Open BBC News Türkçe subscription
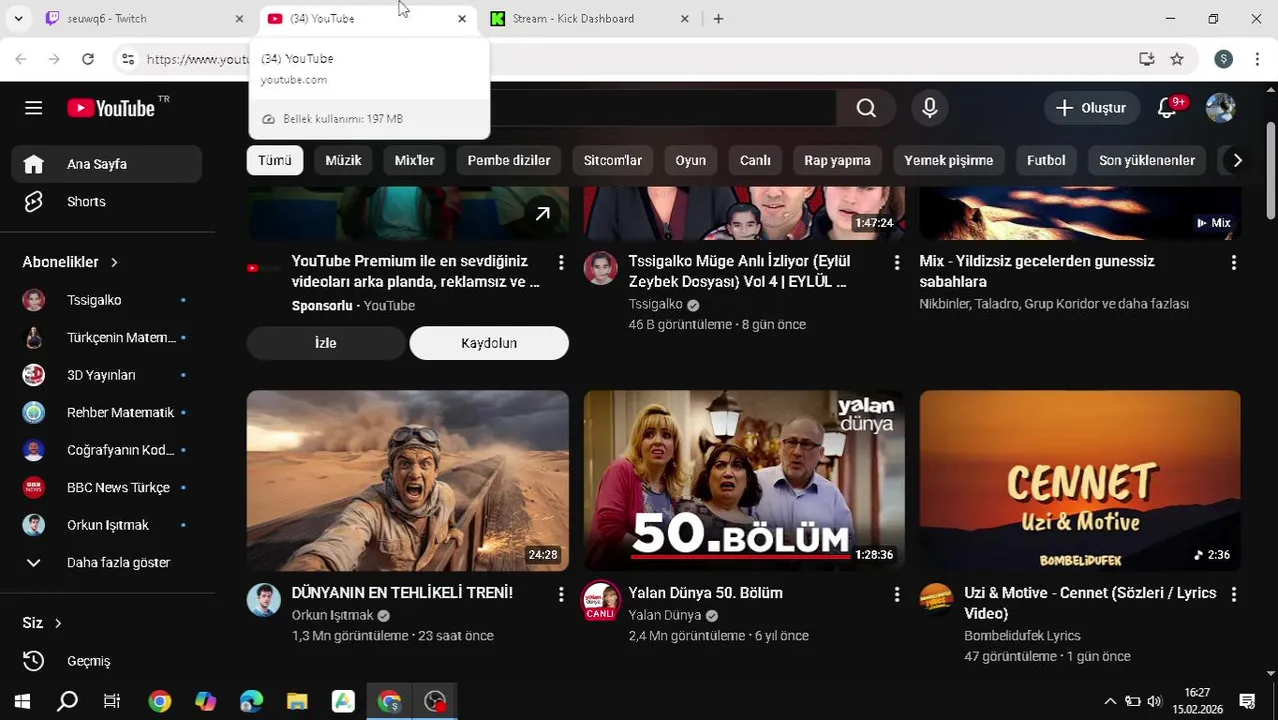 [107, 488]
